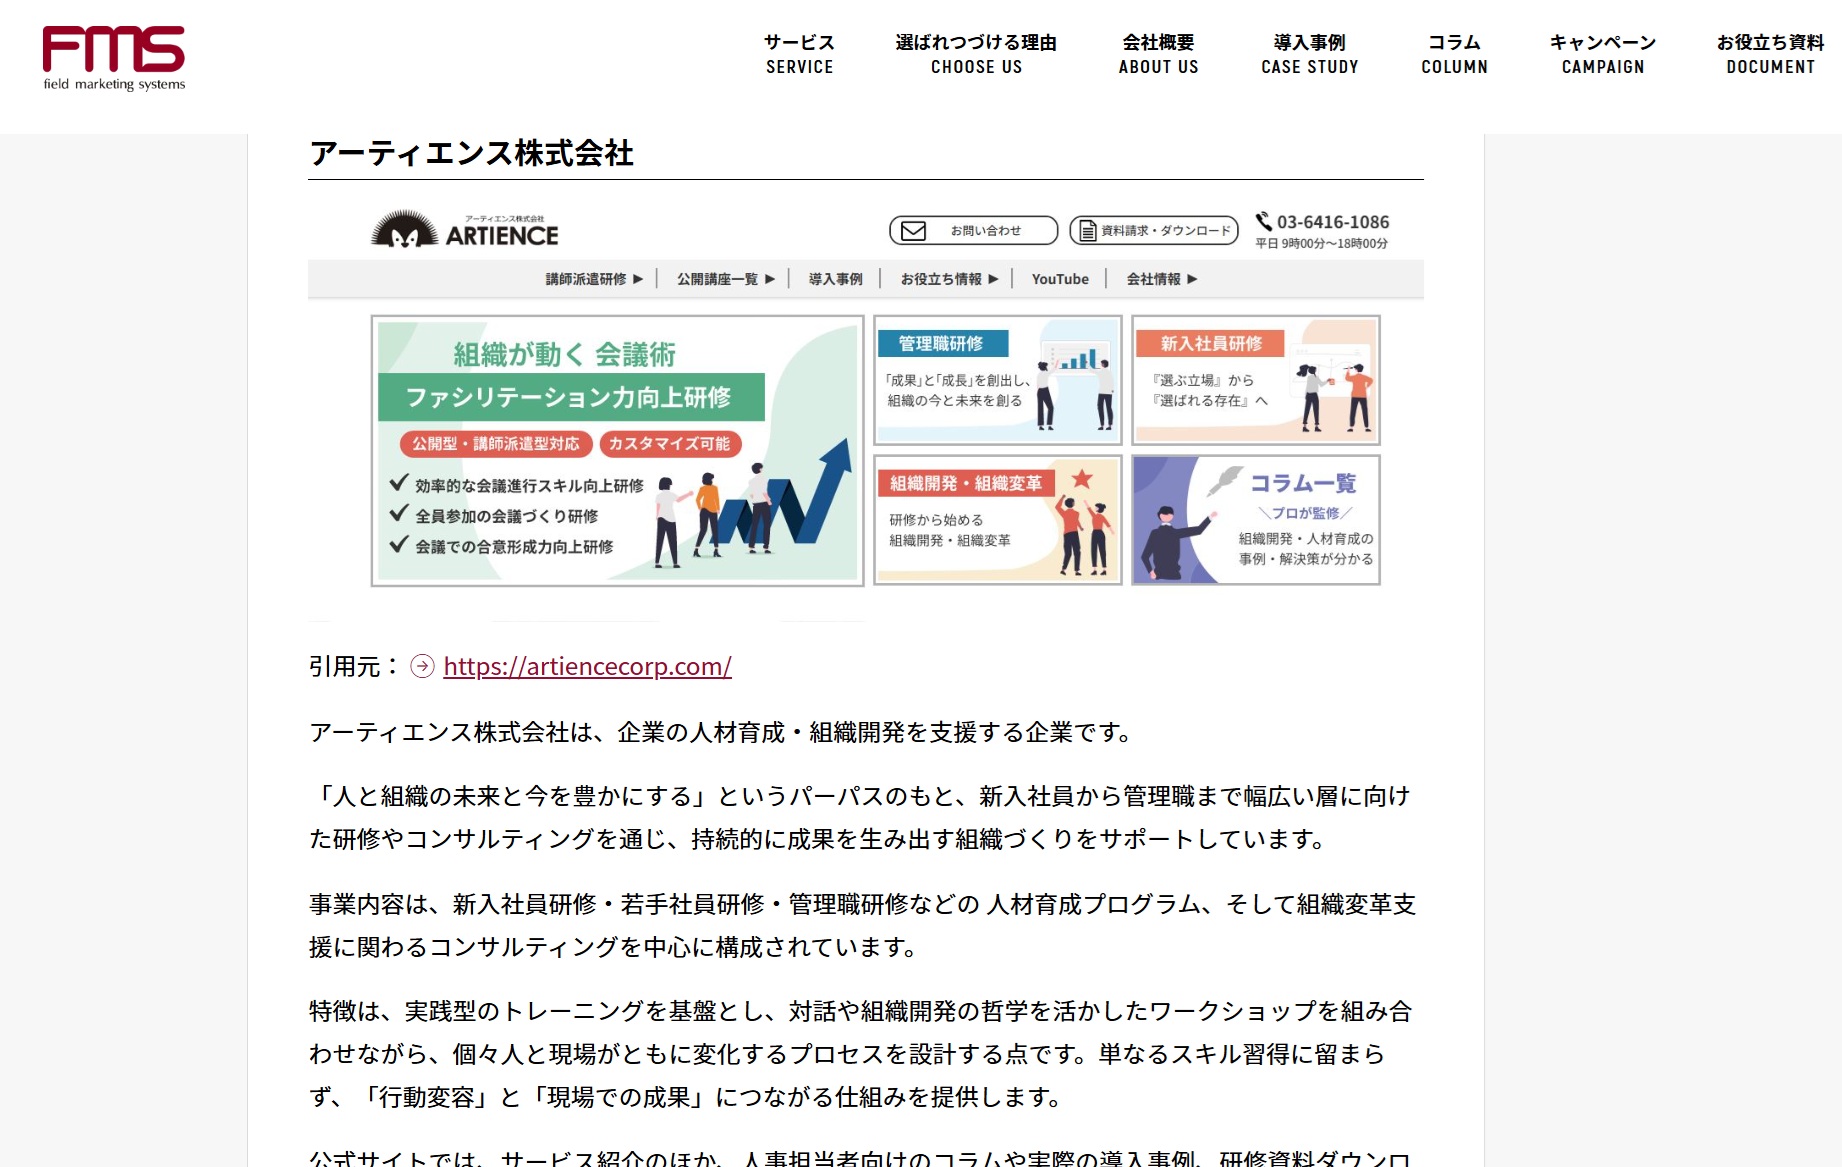Screen dimensions: 1842x1167
Task: Click the phone icon beside 03-6416-1086
Action: click(x=1264, y=221)
